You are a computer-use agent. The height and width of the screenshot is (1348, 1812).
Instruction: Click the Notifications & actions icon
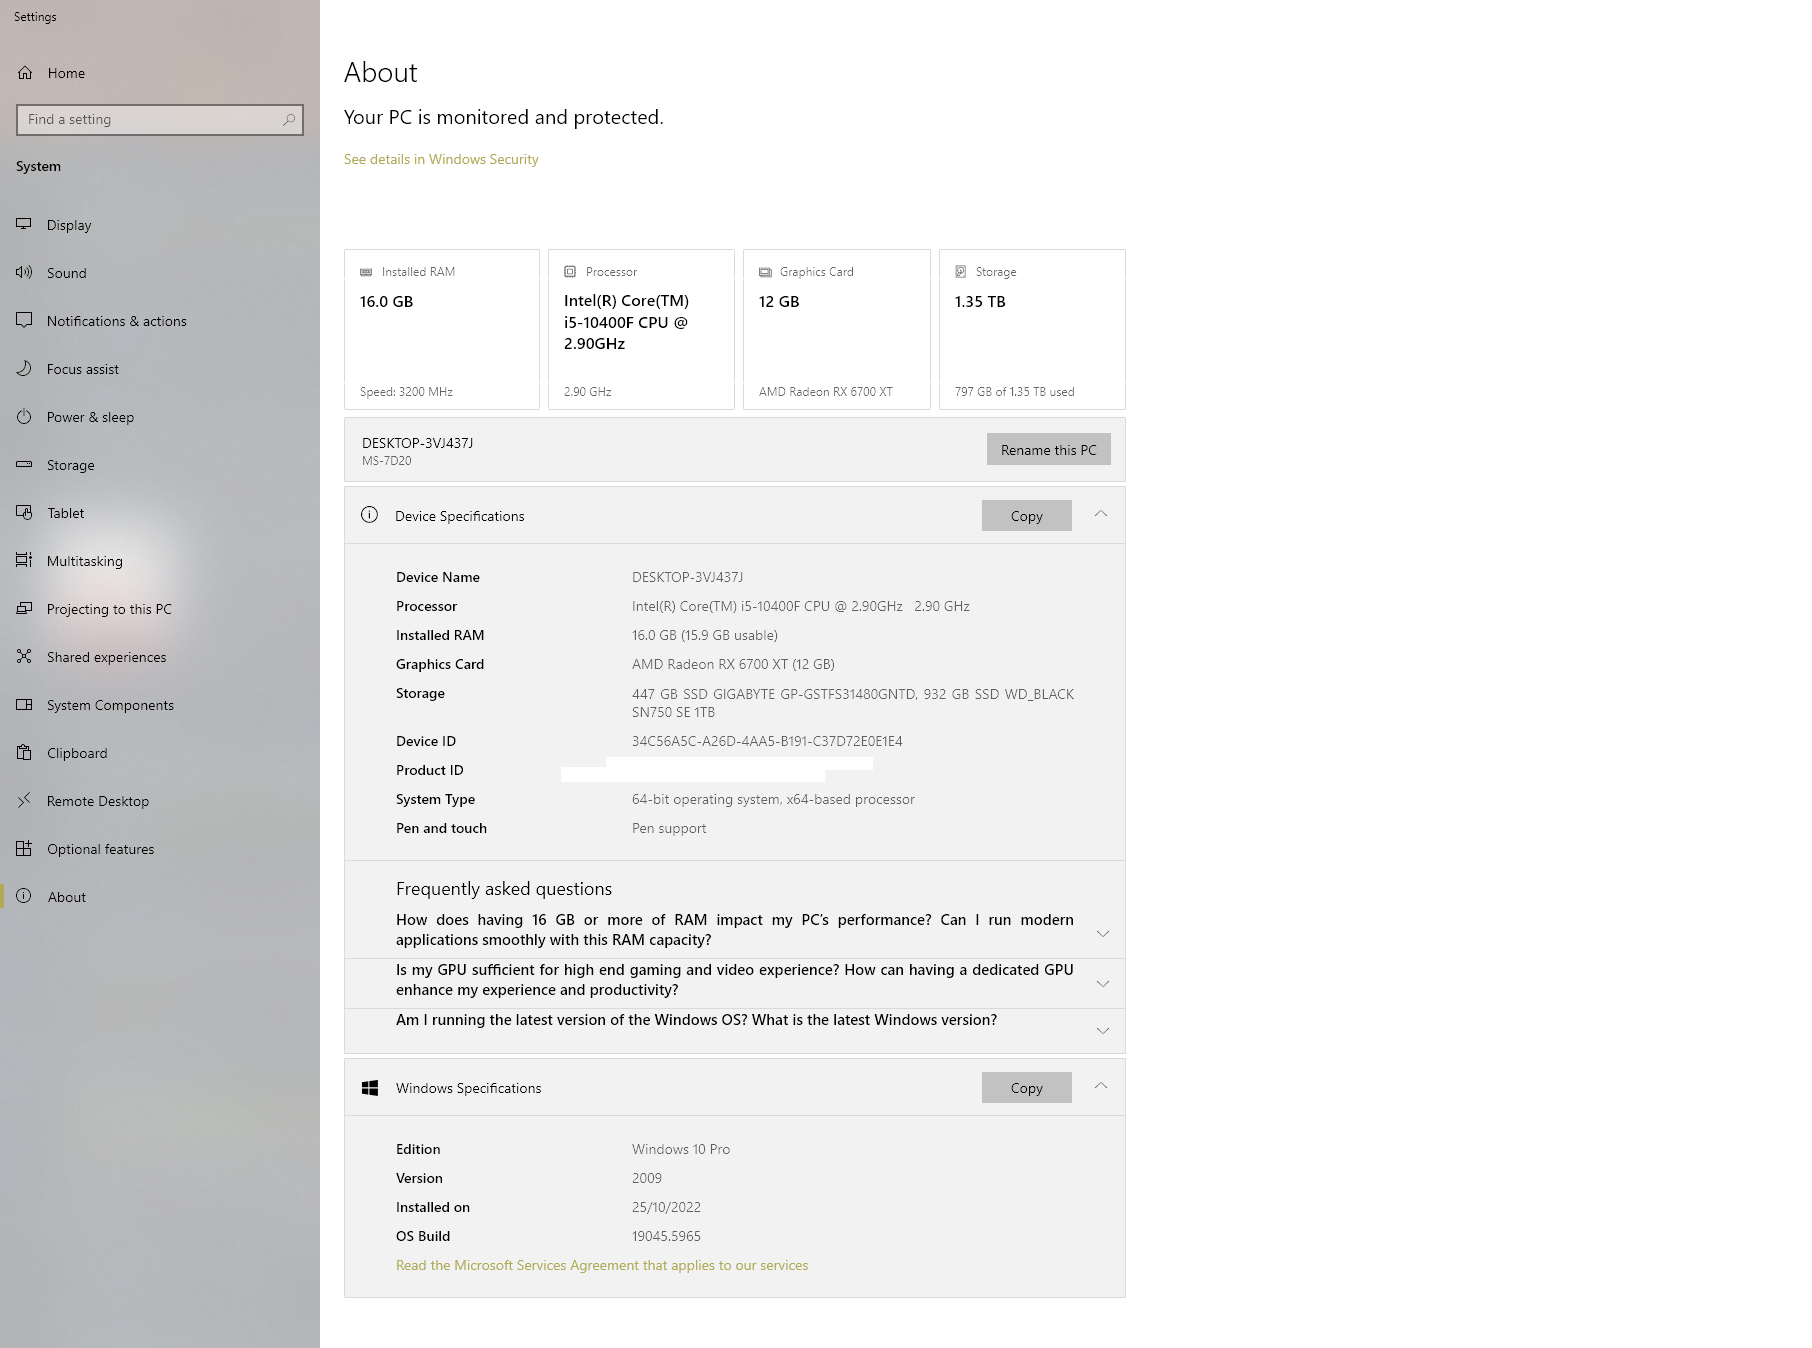pyautogui.click(x=24, y=321)
